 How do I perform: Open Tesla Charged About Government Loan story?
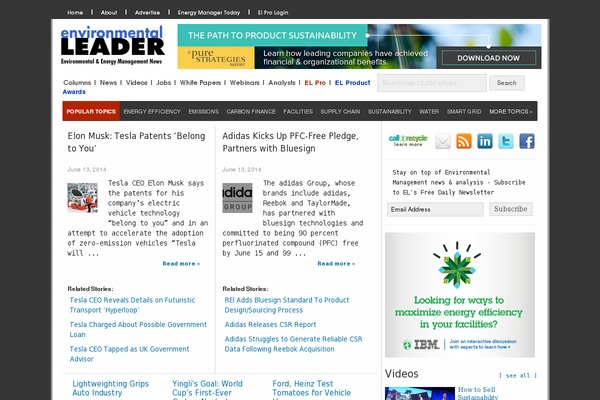138,329
